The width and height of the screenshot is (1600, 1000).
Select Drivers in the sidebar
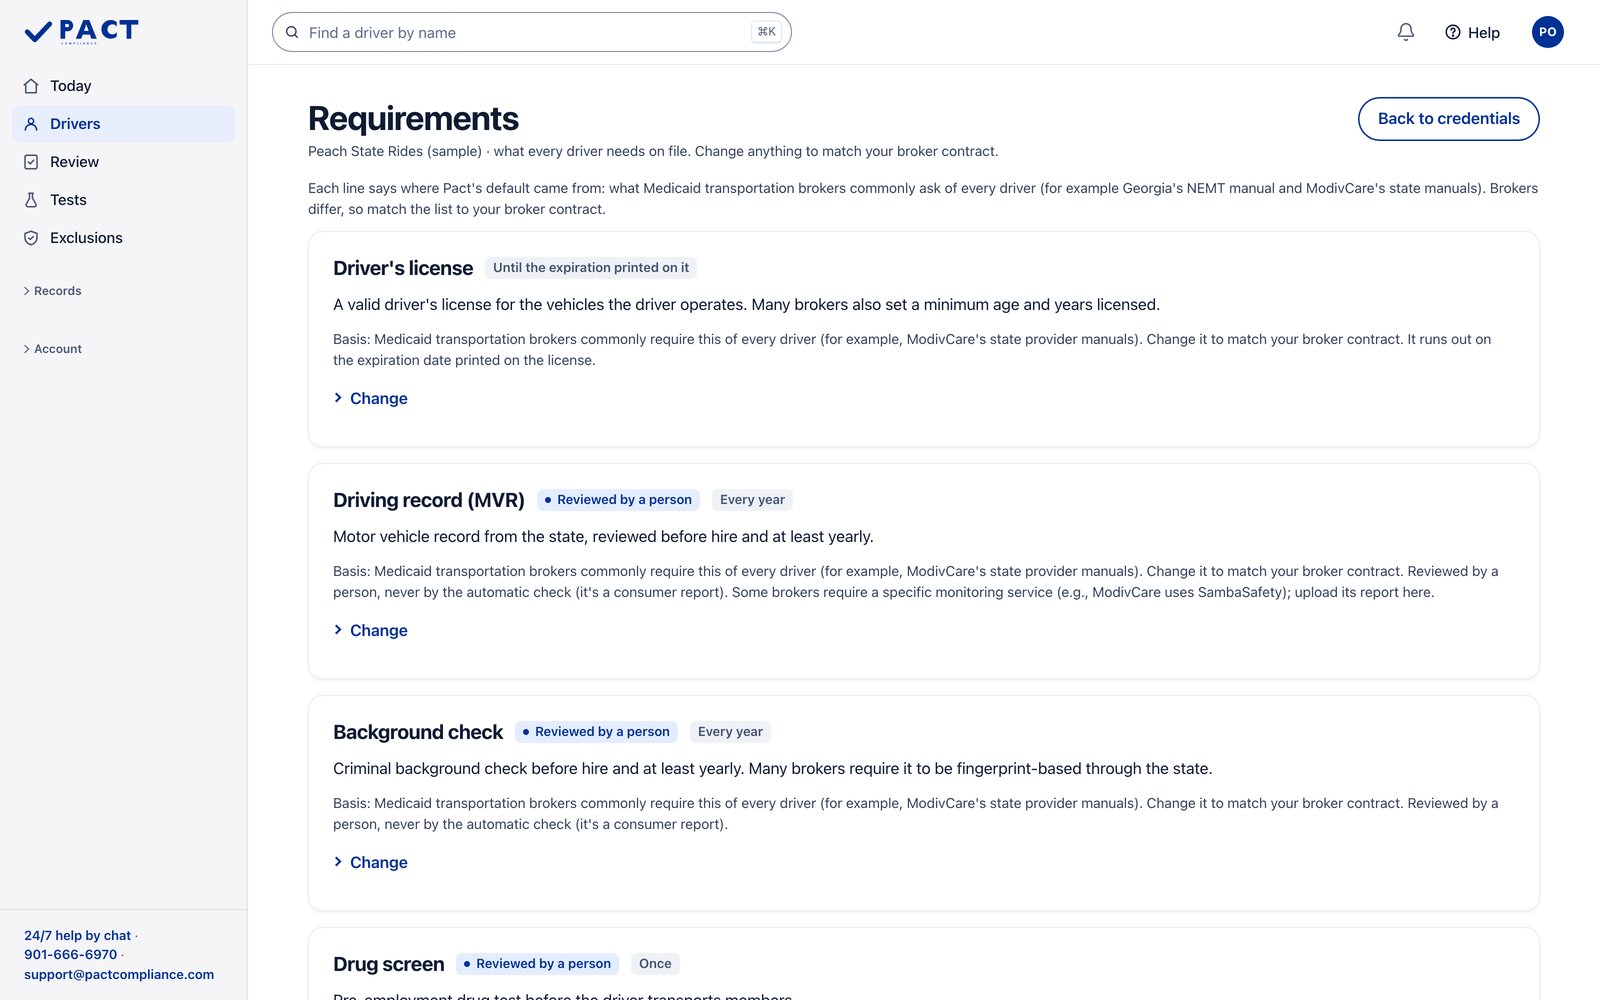click(124, 124)
